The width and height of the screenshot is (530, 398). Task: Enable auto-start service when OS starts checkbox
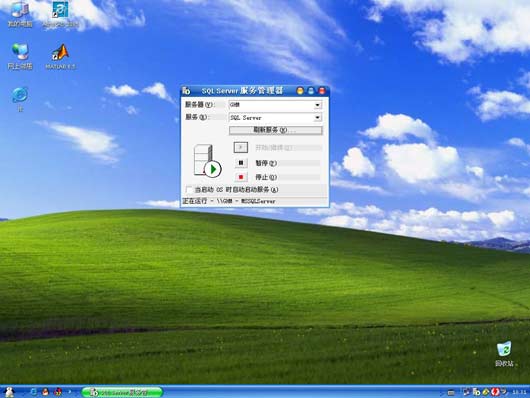pyautogui.click(x=189, y=190)
